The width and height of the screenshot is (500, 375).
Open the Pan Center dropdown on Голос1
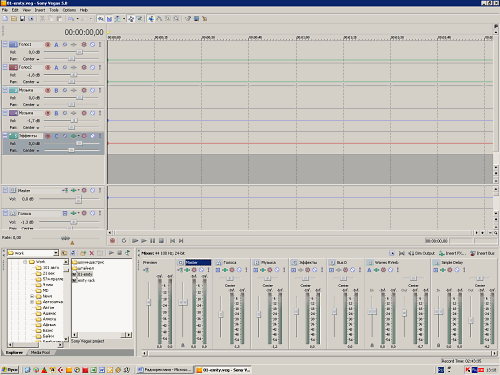(38, 59)
